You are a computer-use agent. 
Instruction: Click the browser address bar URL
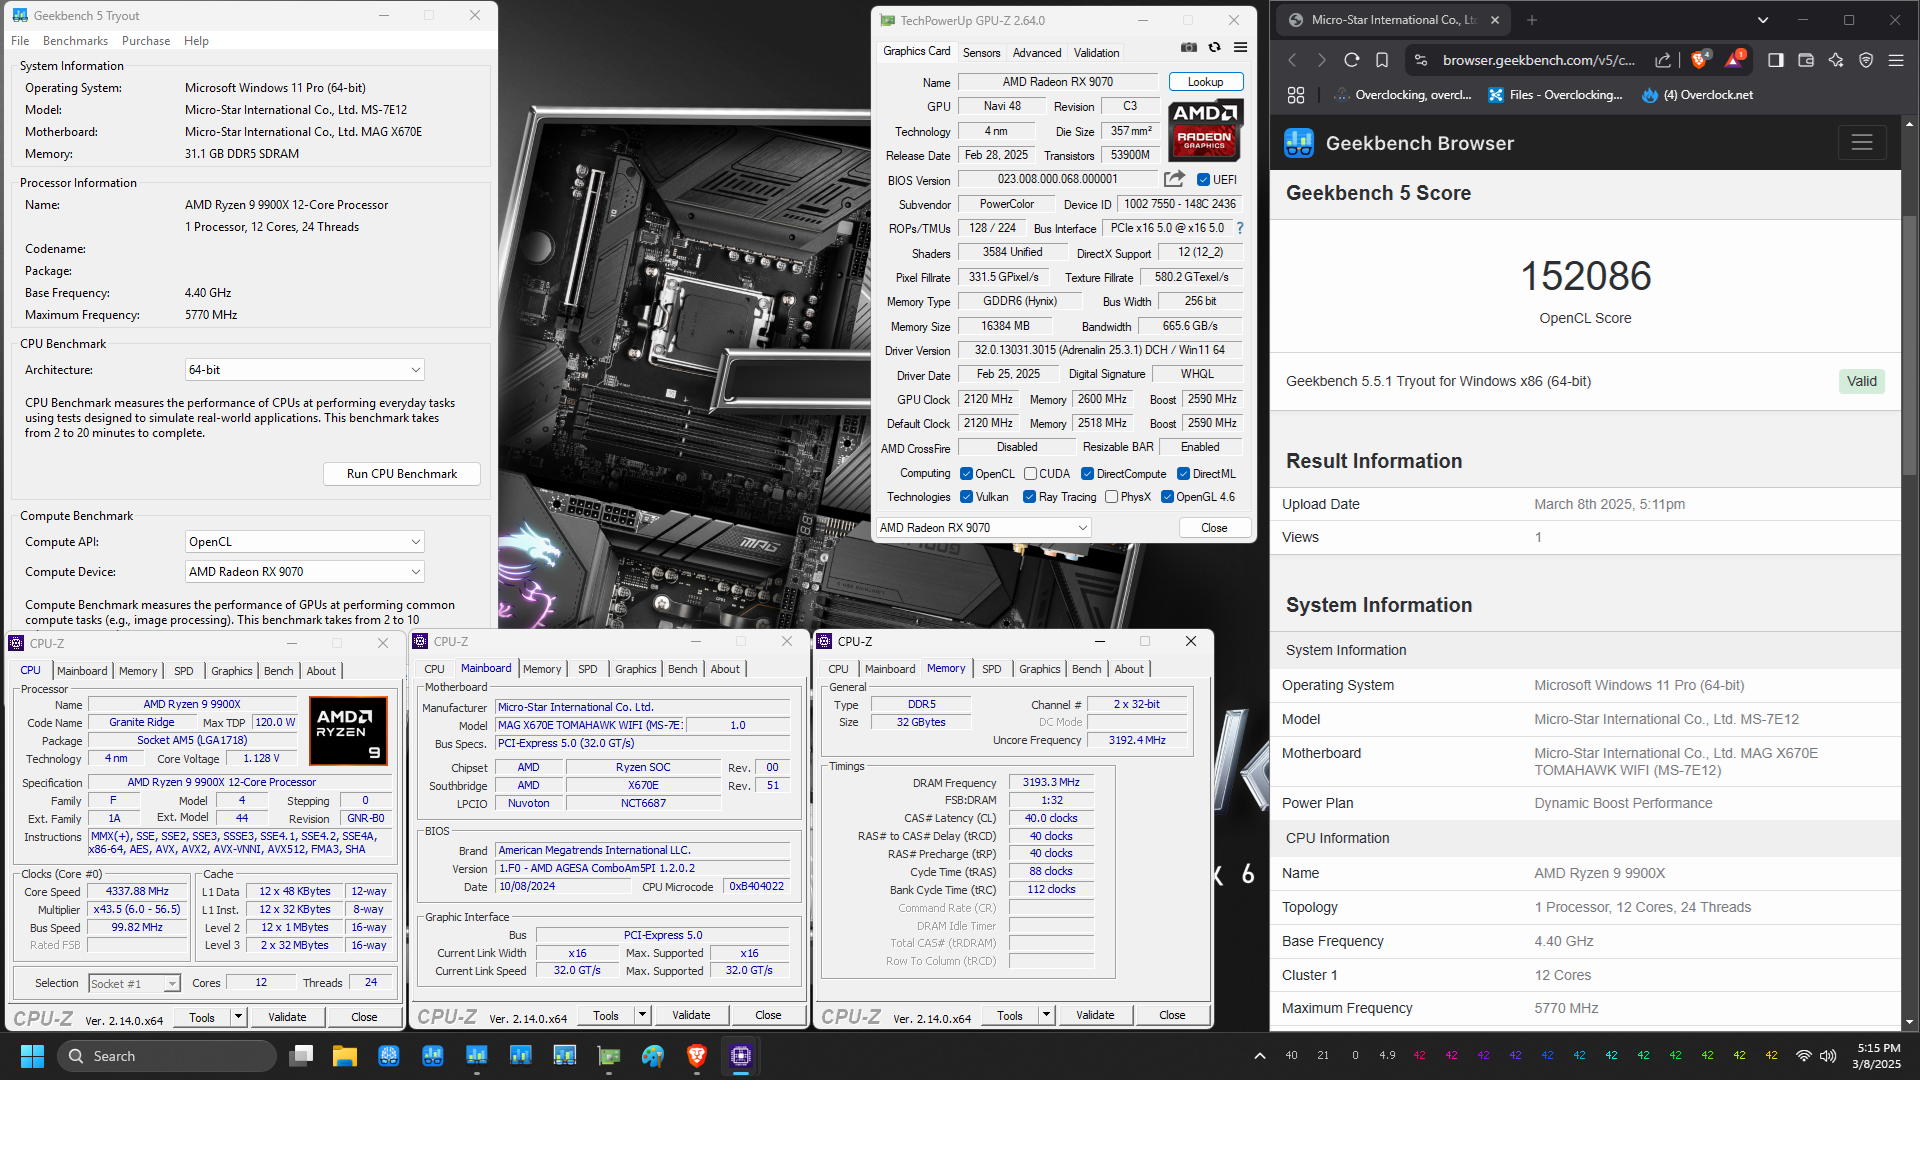click(x=1538, y=60)
